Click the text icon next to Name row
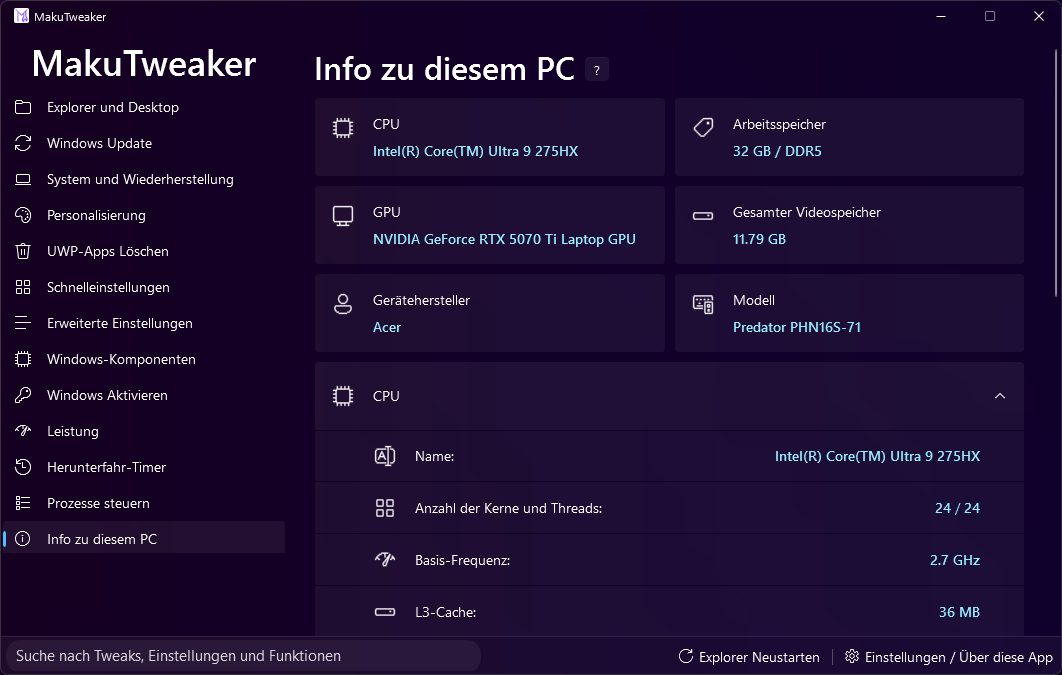 [385, 456]
